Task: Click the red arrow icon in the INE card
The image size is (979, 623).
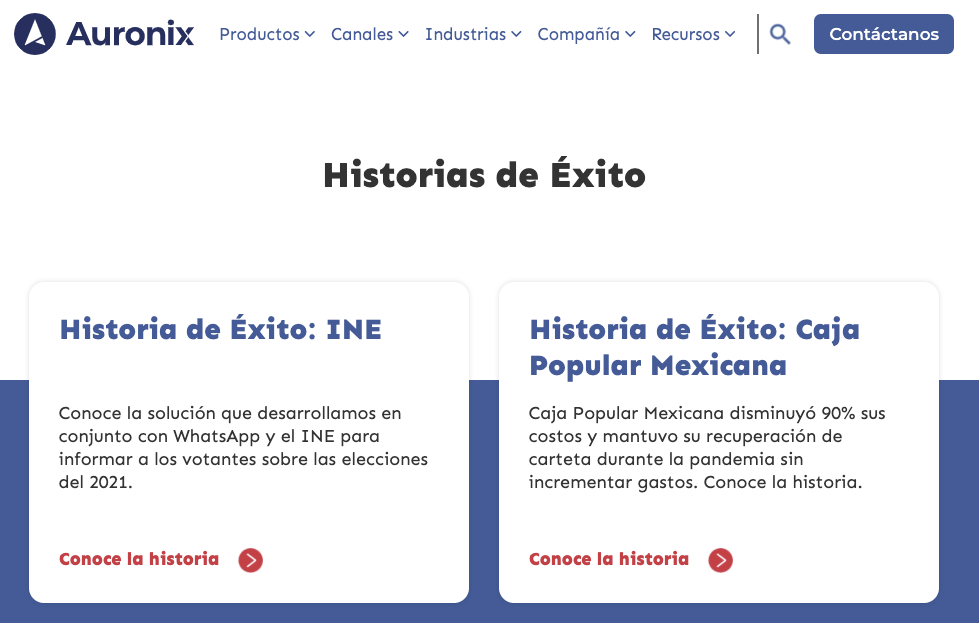Action: click(250, 560)
